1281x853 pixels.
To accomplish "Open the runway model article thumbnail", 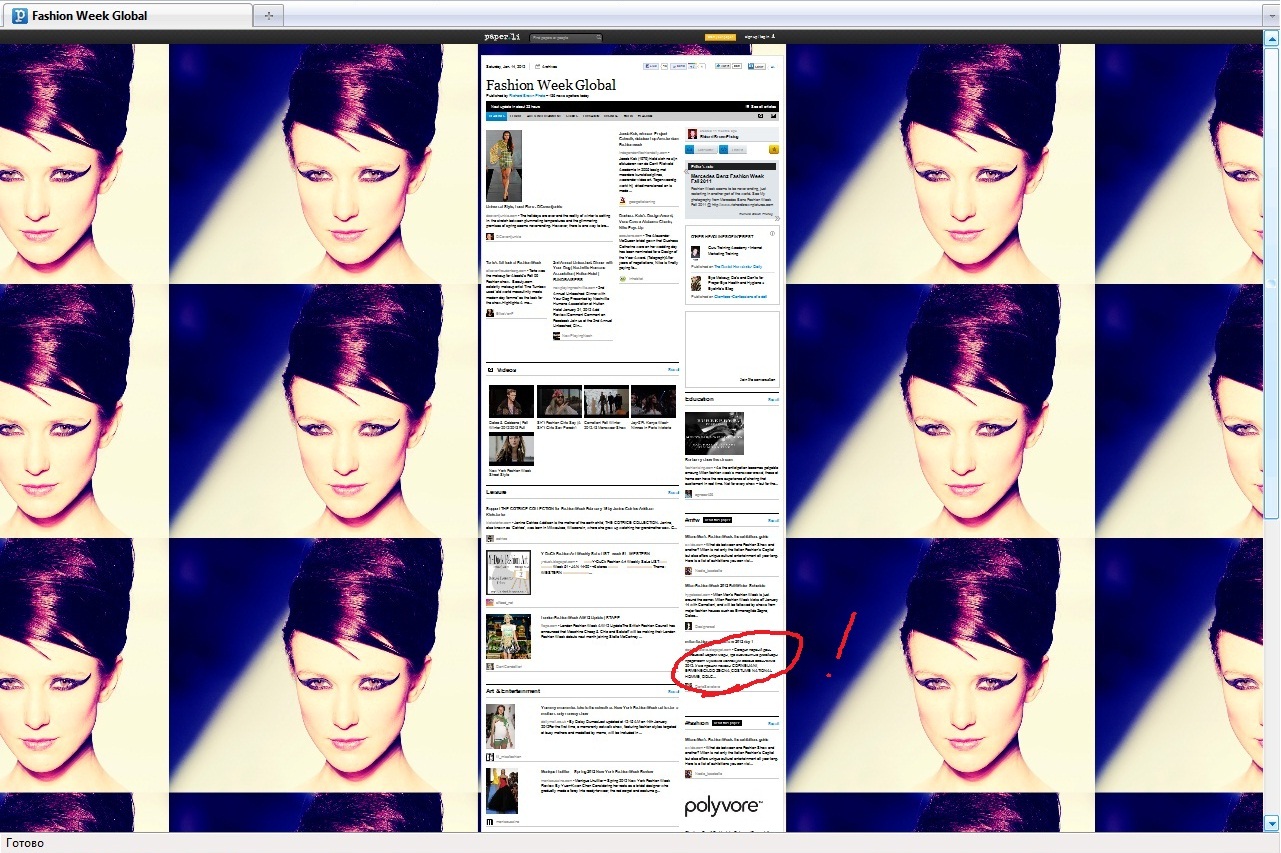I will (504, 166).
